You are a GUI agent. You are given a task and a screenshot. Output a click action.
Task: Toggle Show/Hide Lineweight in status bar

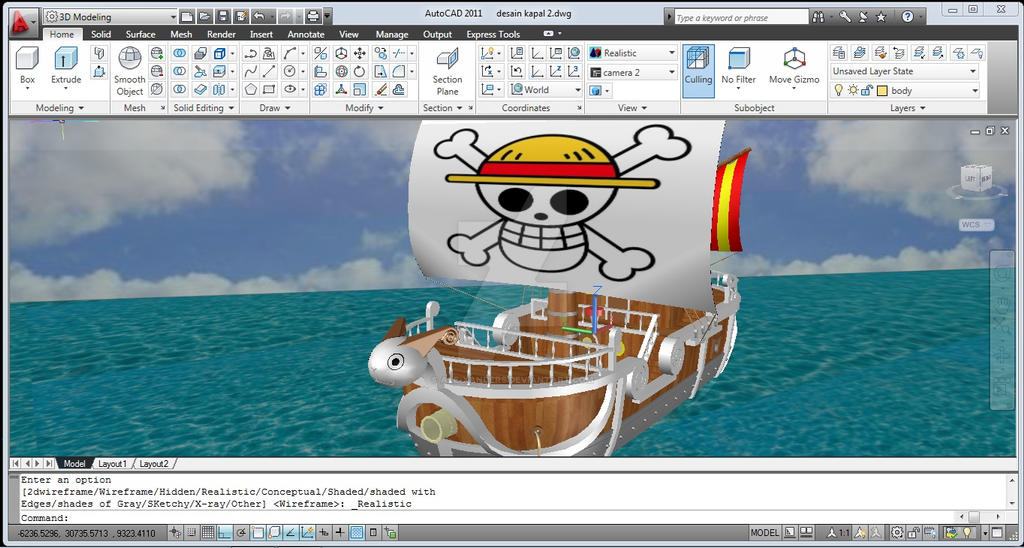coord(340,533)
